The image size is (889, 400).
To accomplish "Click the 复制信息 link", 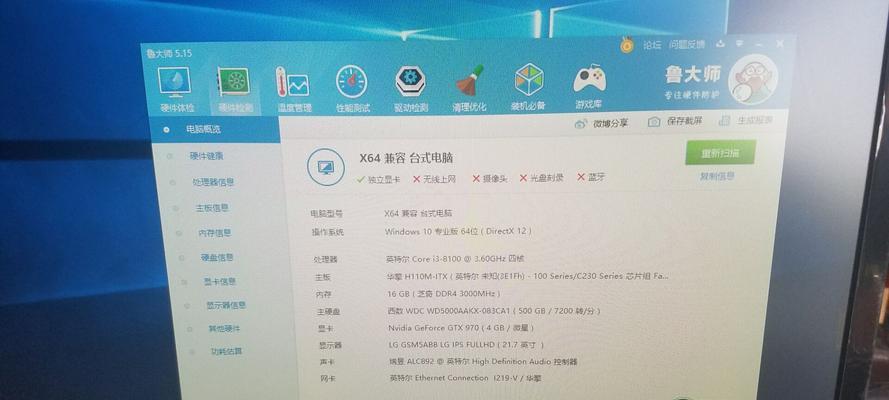I will [717, 176].
